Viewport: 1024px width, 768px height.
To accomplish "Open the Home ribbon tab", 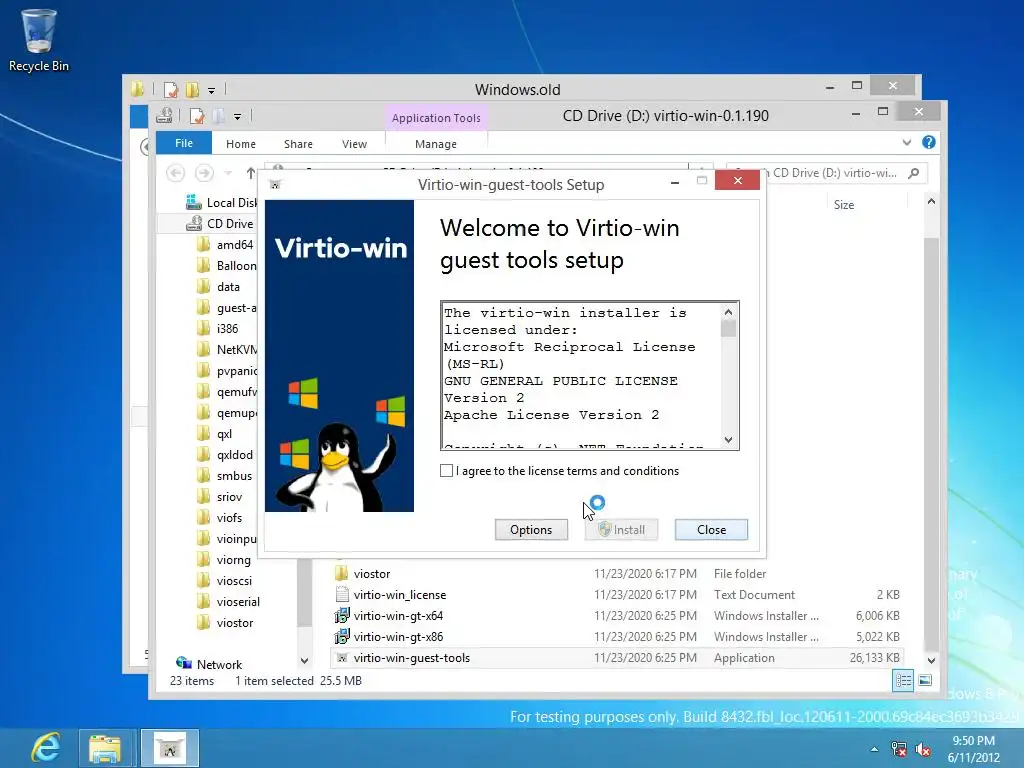I will click(x=240, y=144).
